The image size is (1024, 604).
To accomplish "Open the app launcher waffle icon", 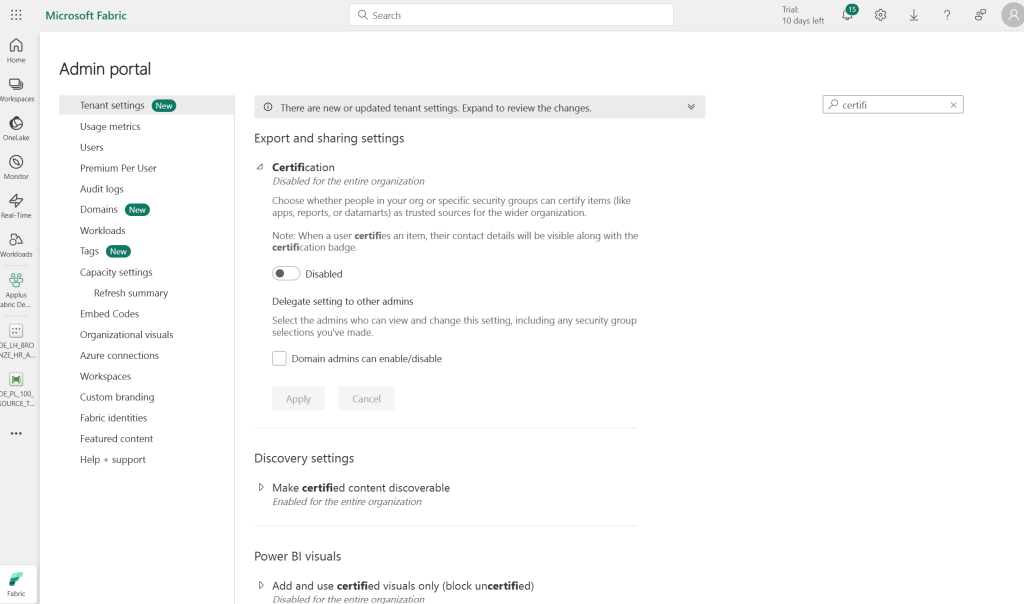I will (16, 15).
